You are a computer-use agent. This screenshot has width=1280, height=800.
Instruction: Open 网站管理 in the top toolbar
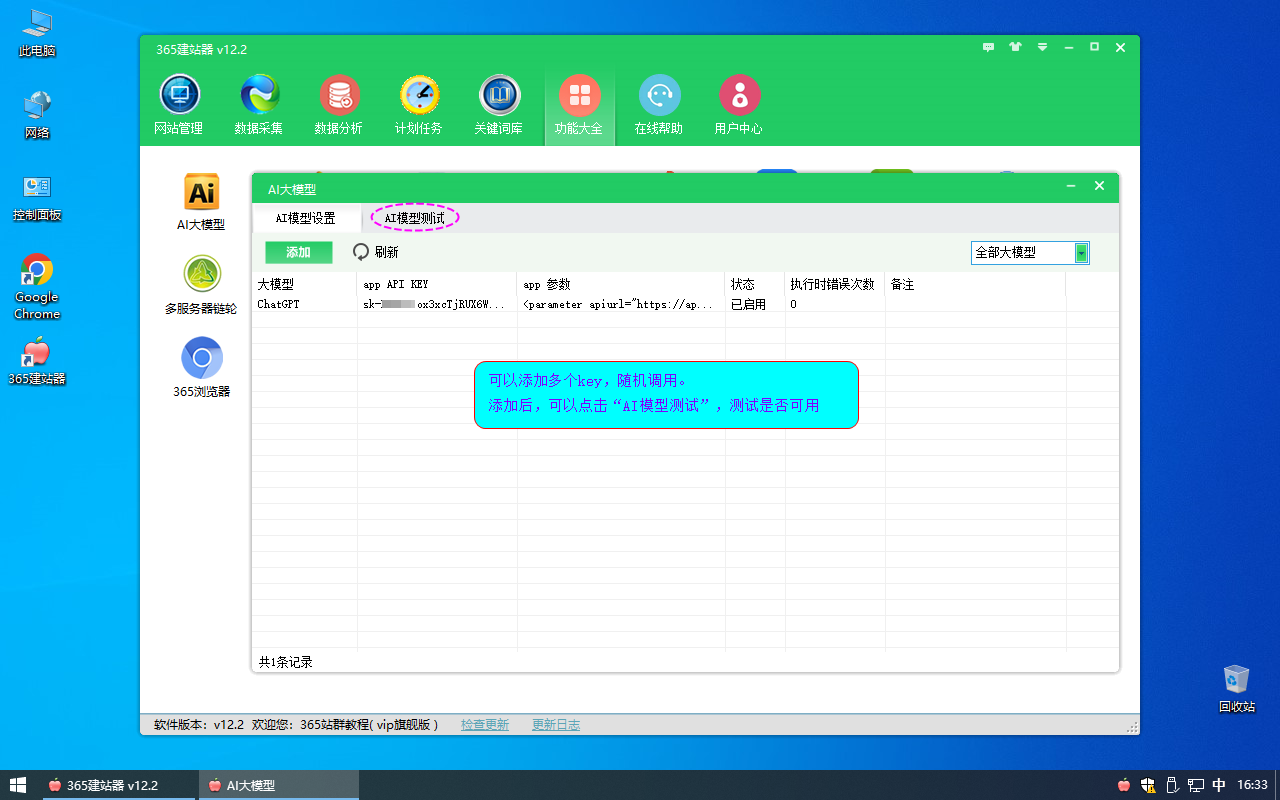pyautogui.click(x=179, y=105)
